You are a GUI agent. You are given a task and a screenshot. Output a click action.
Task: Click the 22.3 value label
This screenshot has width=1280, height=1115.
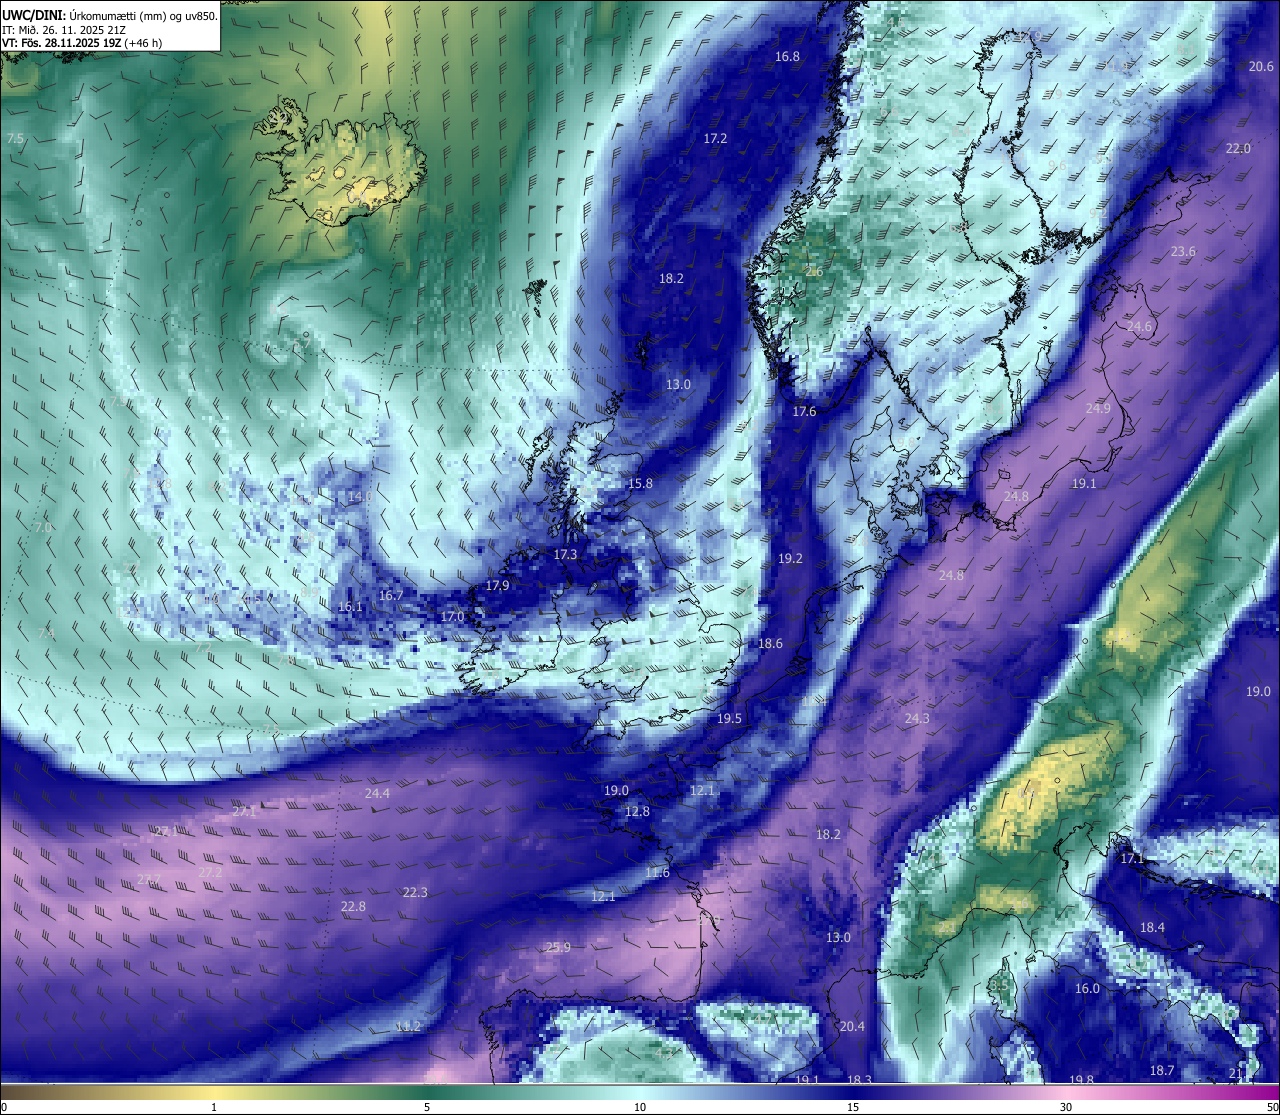[x=415, y=893]
